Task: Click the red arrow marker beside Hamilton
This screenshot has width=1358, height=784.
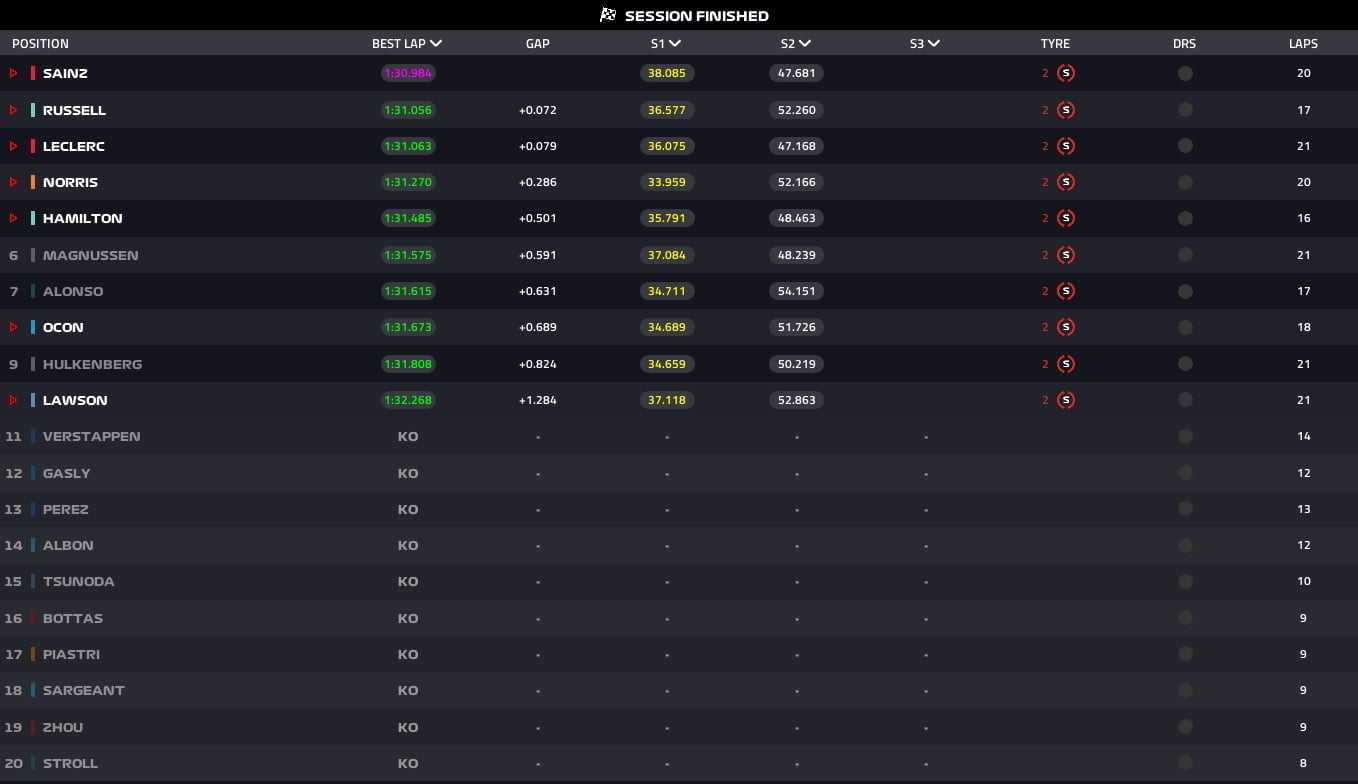Action: click(14, 218)
